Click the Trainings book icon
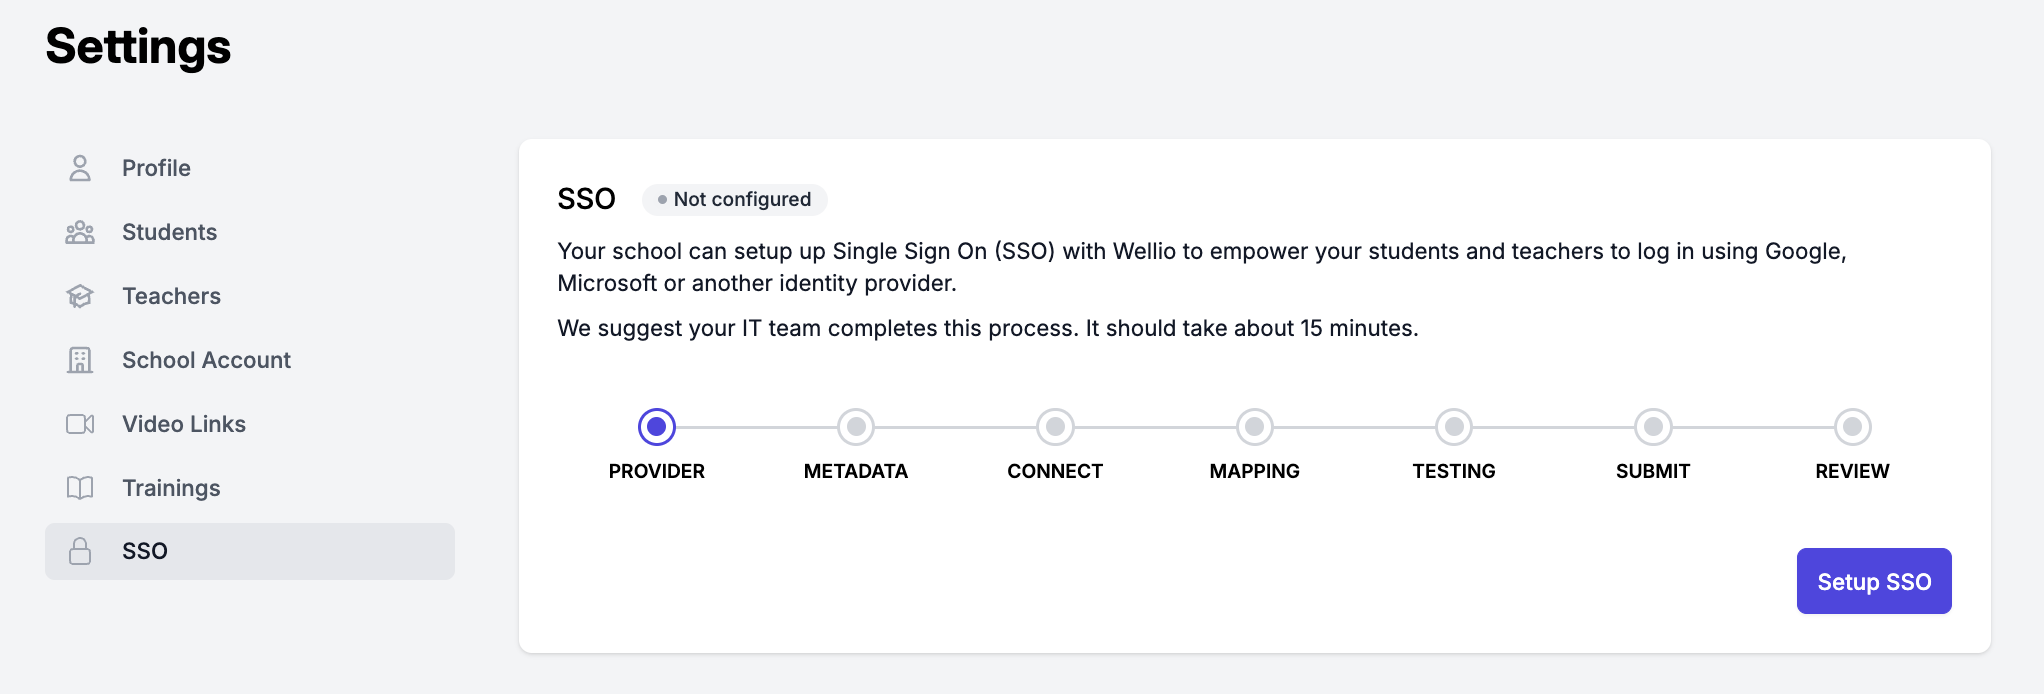The image size is (2044, 694). 80,488
